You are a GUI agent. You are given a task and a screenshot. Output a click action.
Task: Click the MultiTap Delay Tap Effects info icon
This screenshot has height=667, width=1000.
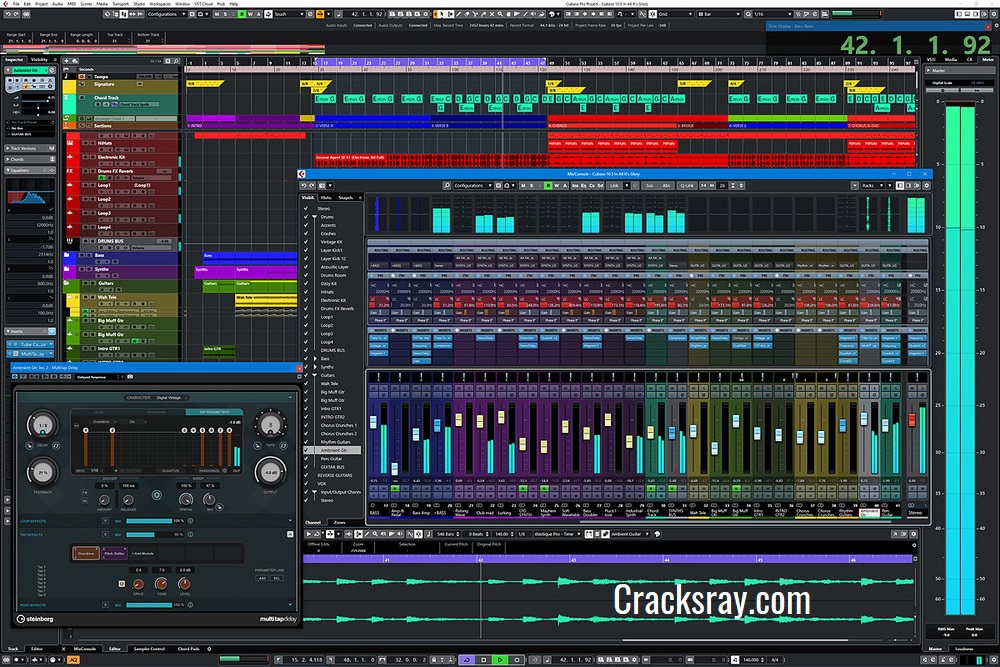tap(190, 534)
